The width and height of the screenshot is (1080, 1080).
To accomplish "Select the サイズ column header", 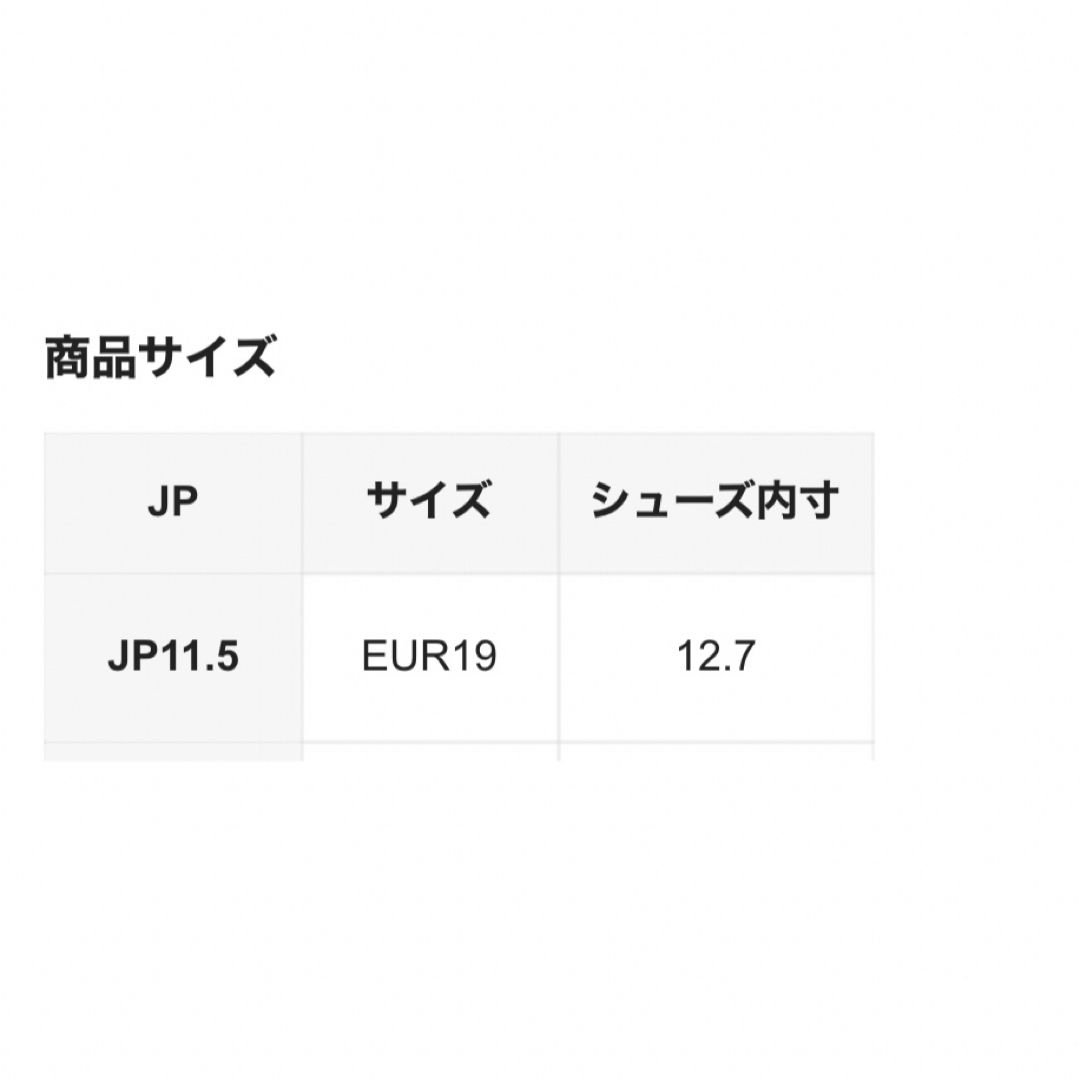I will (430, 503).
